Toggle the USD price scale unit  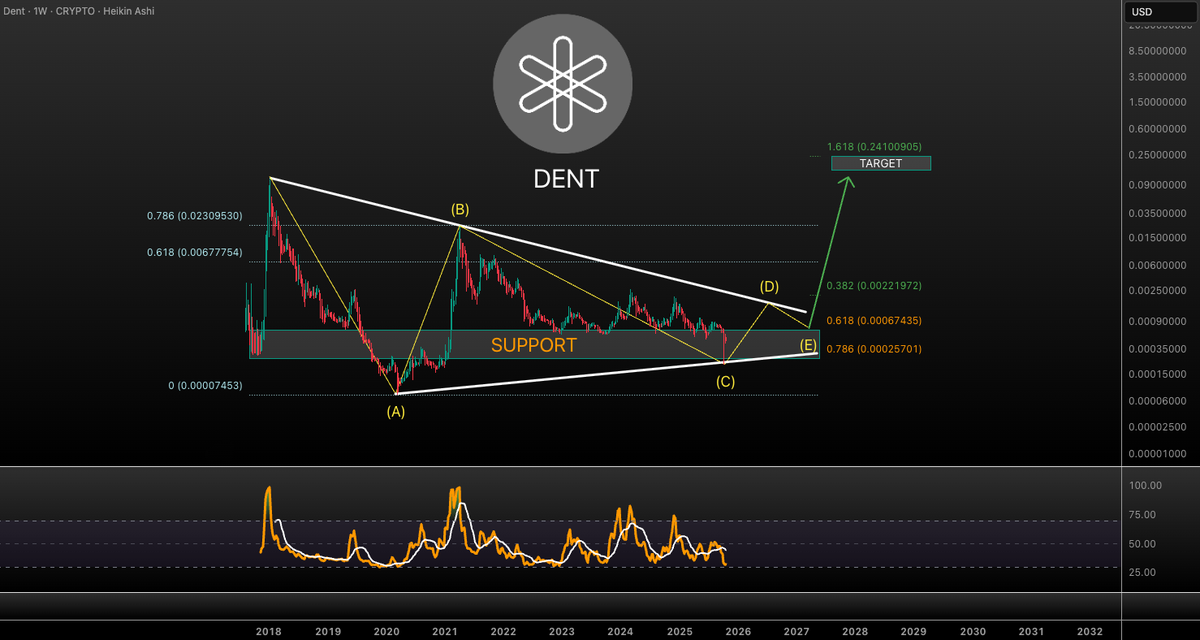click(1140, 11)
